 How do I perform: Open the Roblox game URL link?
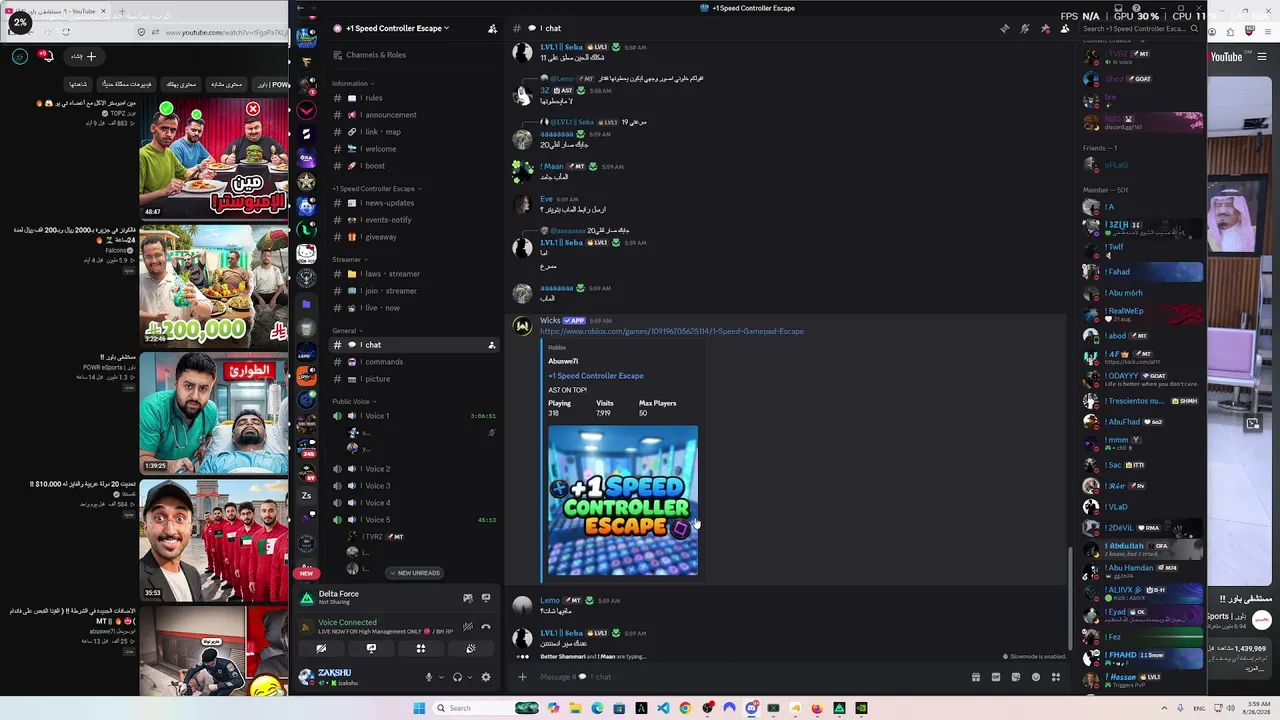672,331
